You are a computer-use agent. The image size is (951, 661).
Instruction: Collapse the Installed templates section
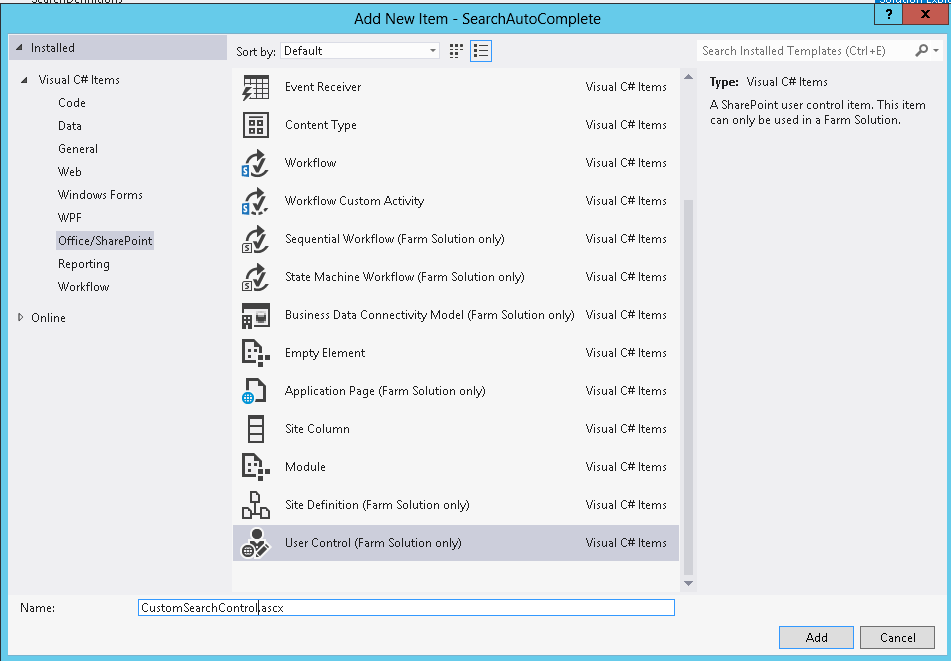pos(19,47)
